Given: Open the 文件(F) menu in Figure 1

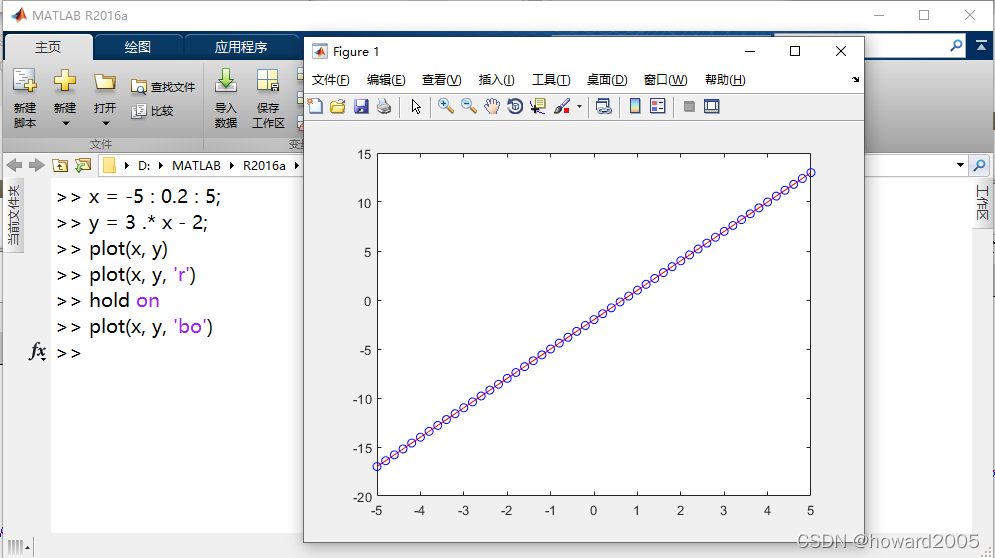Looking at the screenshot, I should (331, 80).
